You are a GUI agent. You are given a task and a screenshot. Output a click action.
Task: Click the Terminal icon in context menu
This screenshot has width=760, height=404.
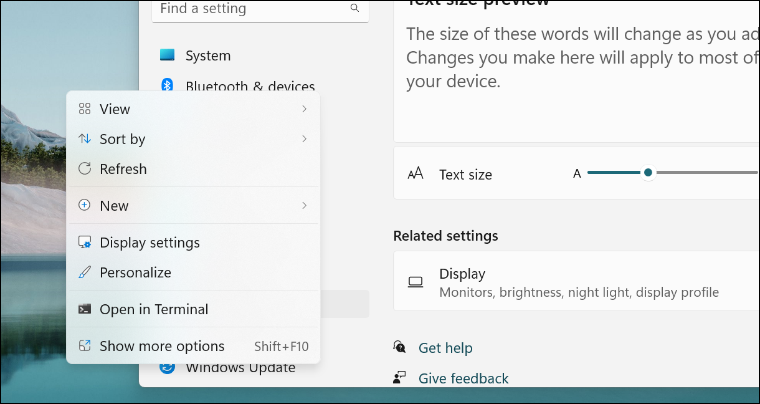tap(85, 310)
